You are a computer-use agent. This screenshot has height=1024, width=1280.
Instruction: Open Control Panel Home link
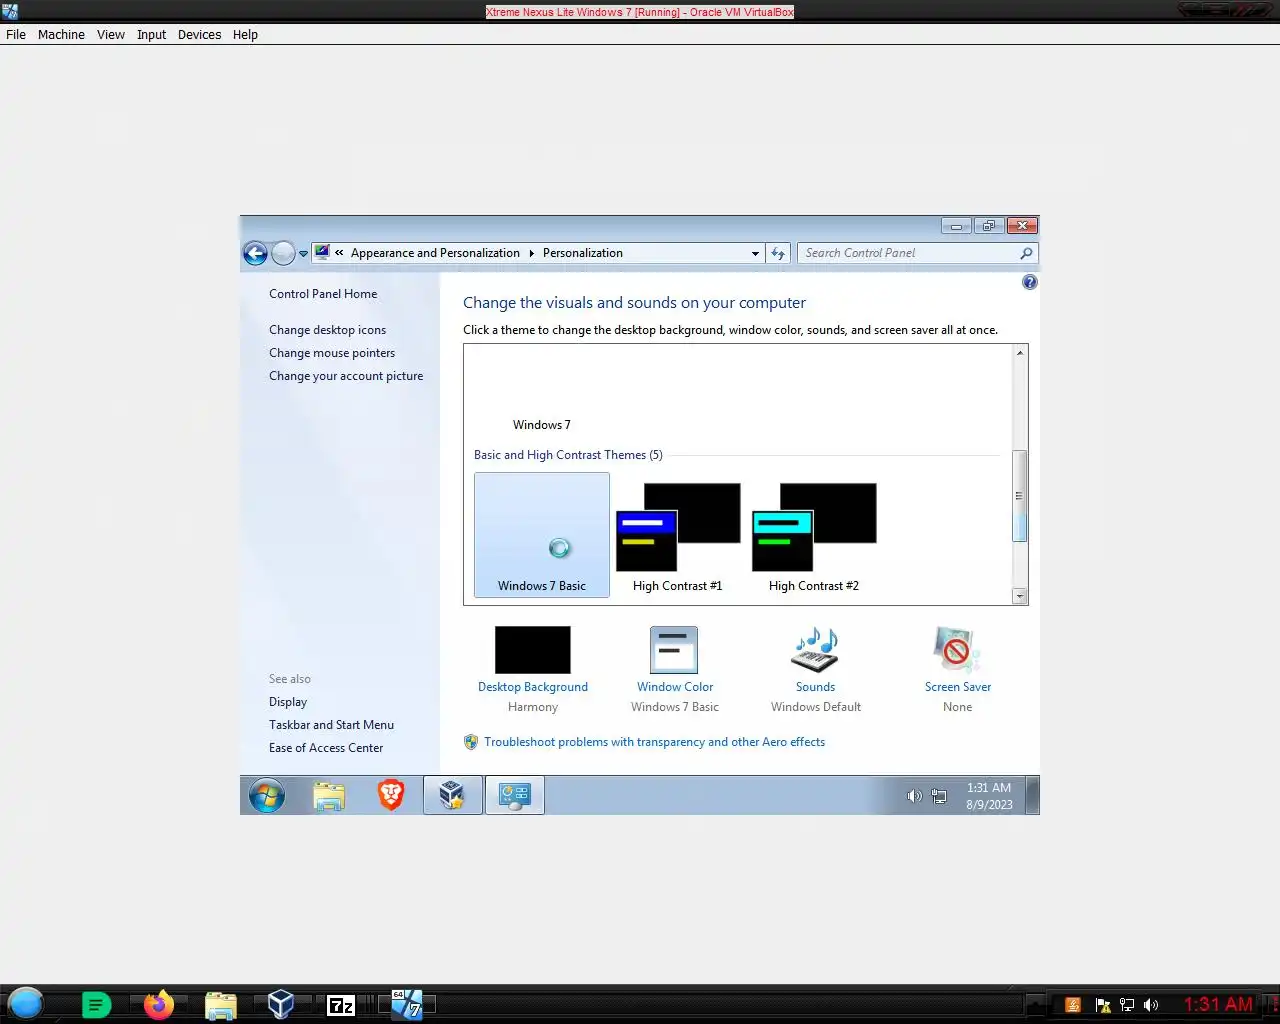[x=323, y=294]
